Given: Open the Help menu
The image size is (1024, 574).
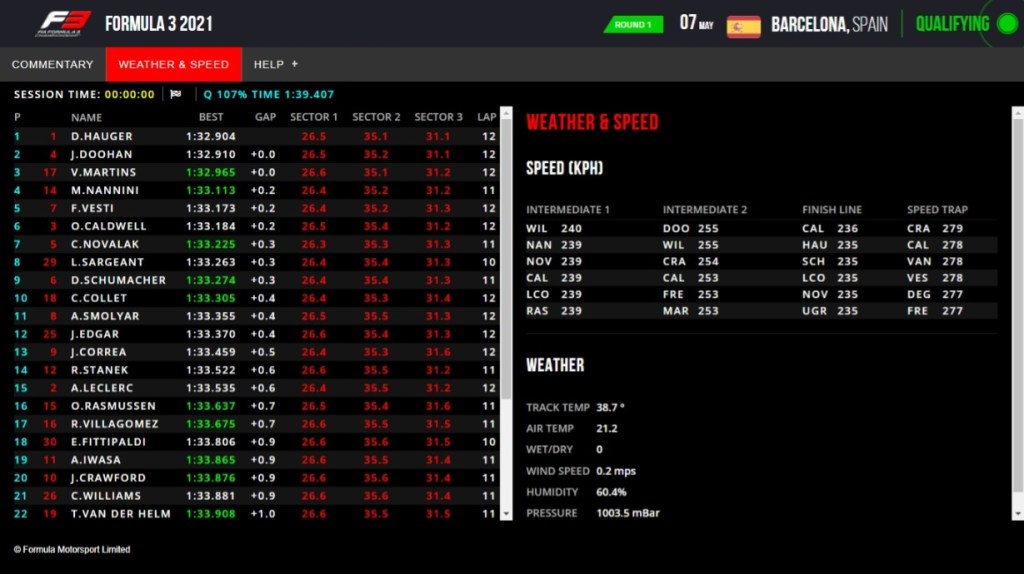Looking at the screenshot, I should click(269, 64).
